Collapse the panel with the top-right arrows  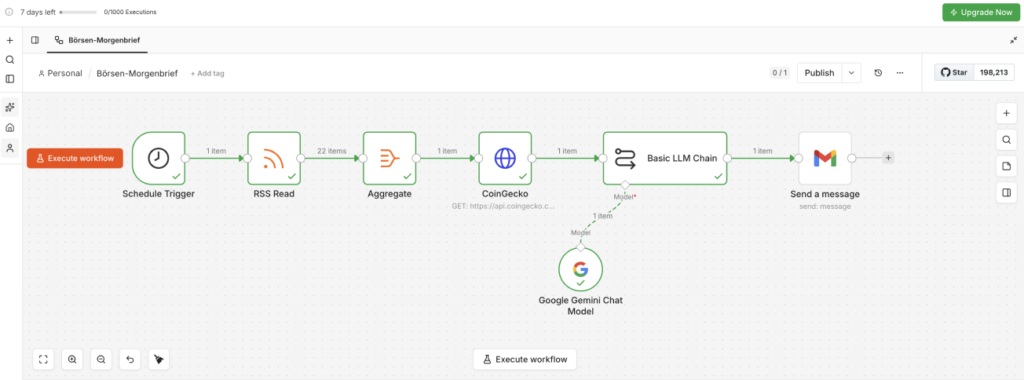tap(1014, 40)
